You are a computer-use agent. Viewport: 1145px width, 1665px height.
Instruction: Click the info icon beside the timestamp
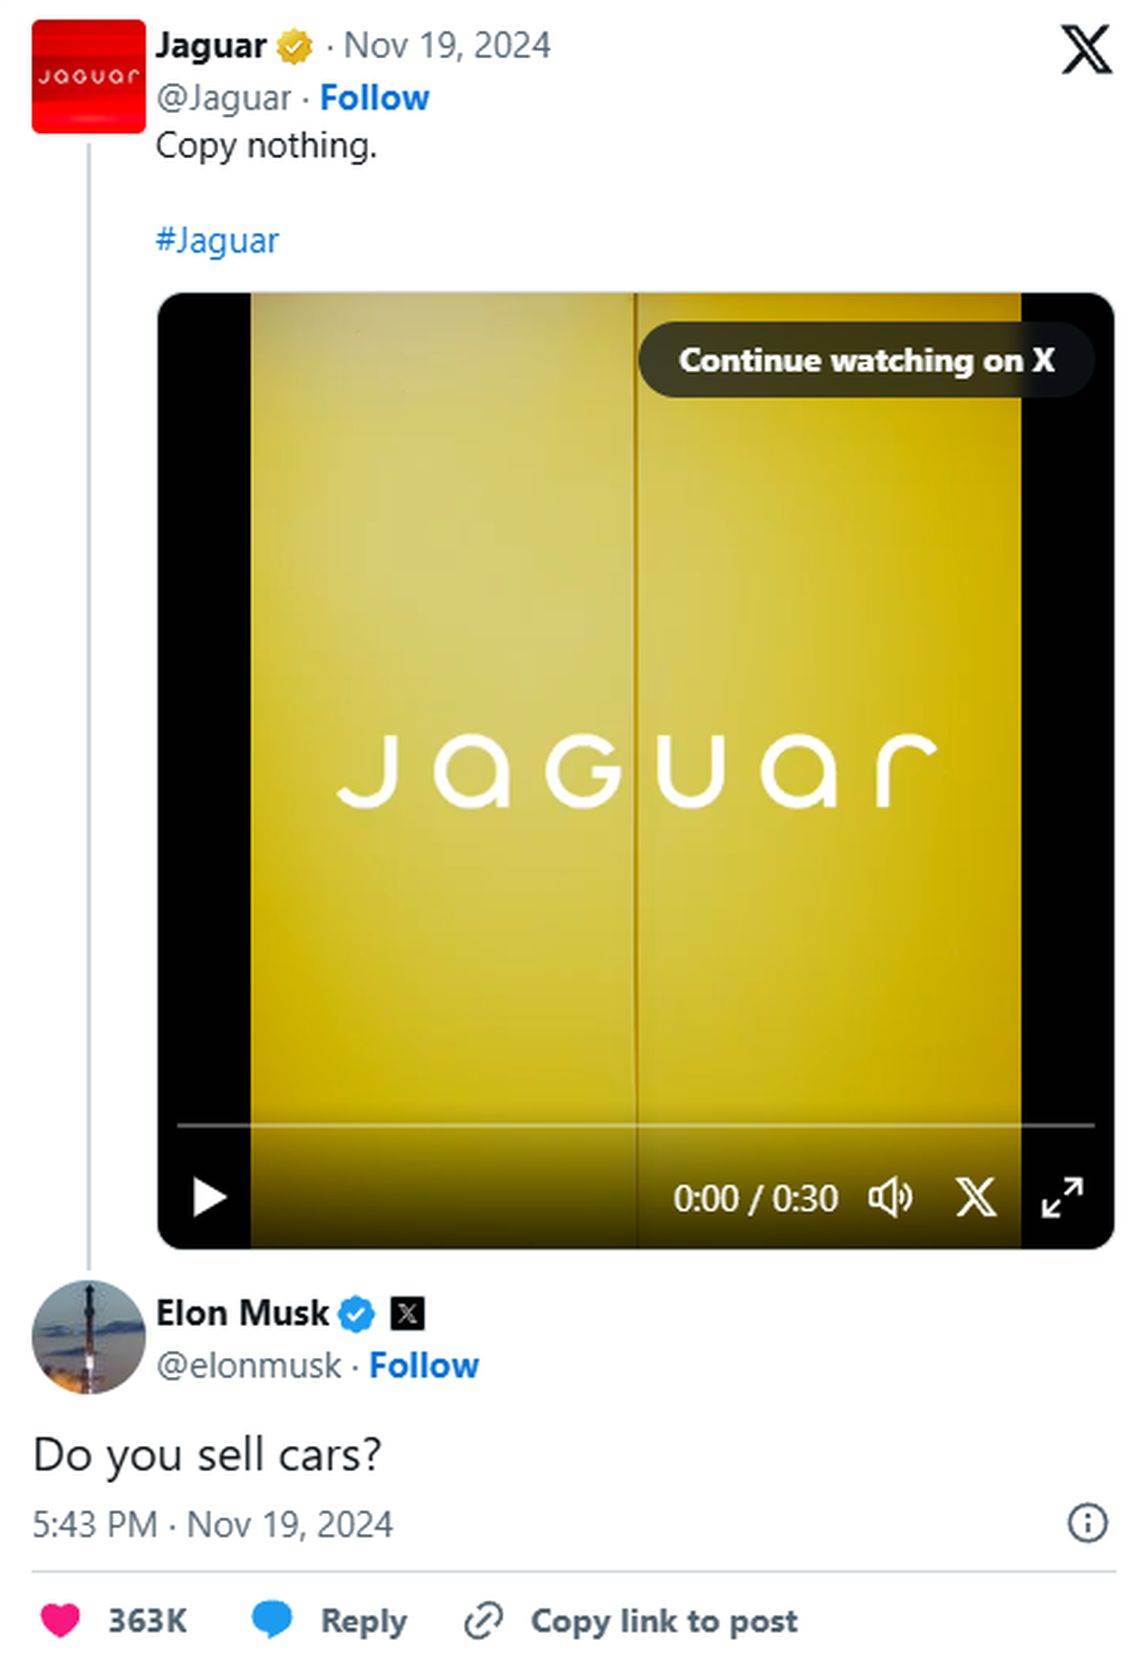[x=1087, y=1523]
